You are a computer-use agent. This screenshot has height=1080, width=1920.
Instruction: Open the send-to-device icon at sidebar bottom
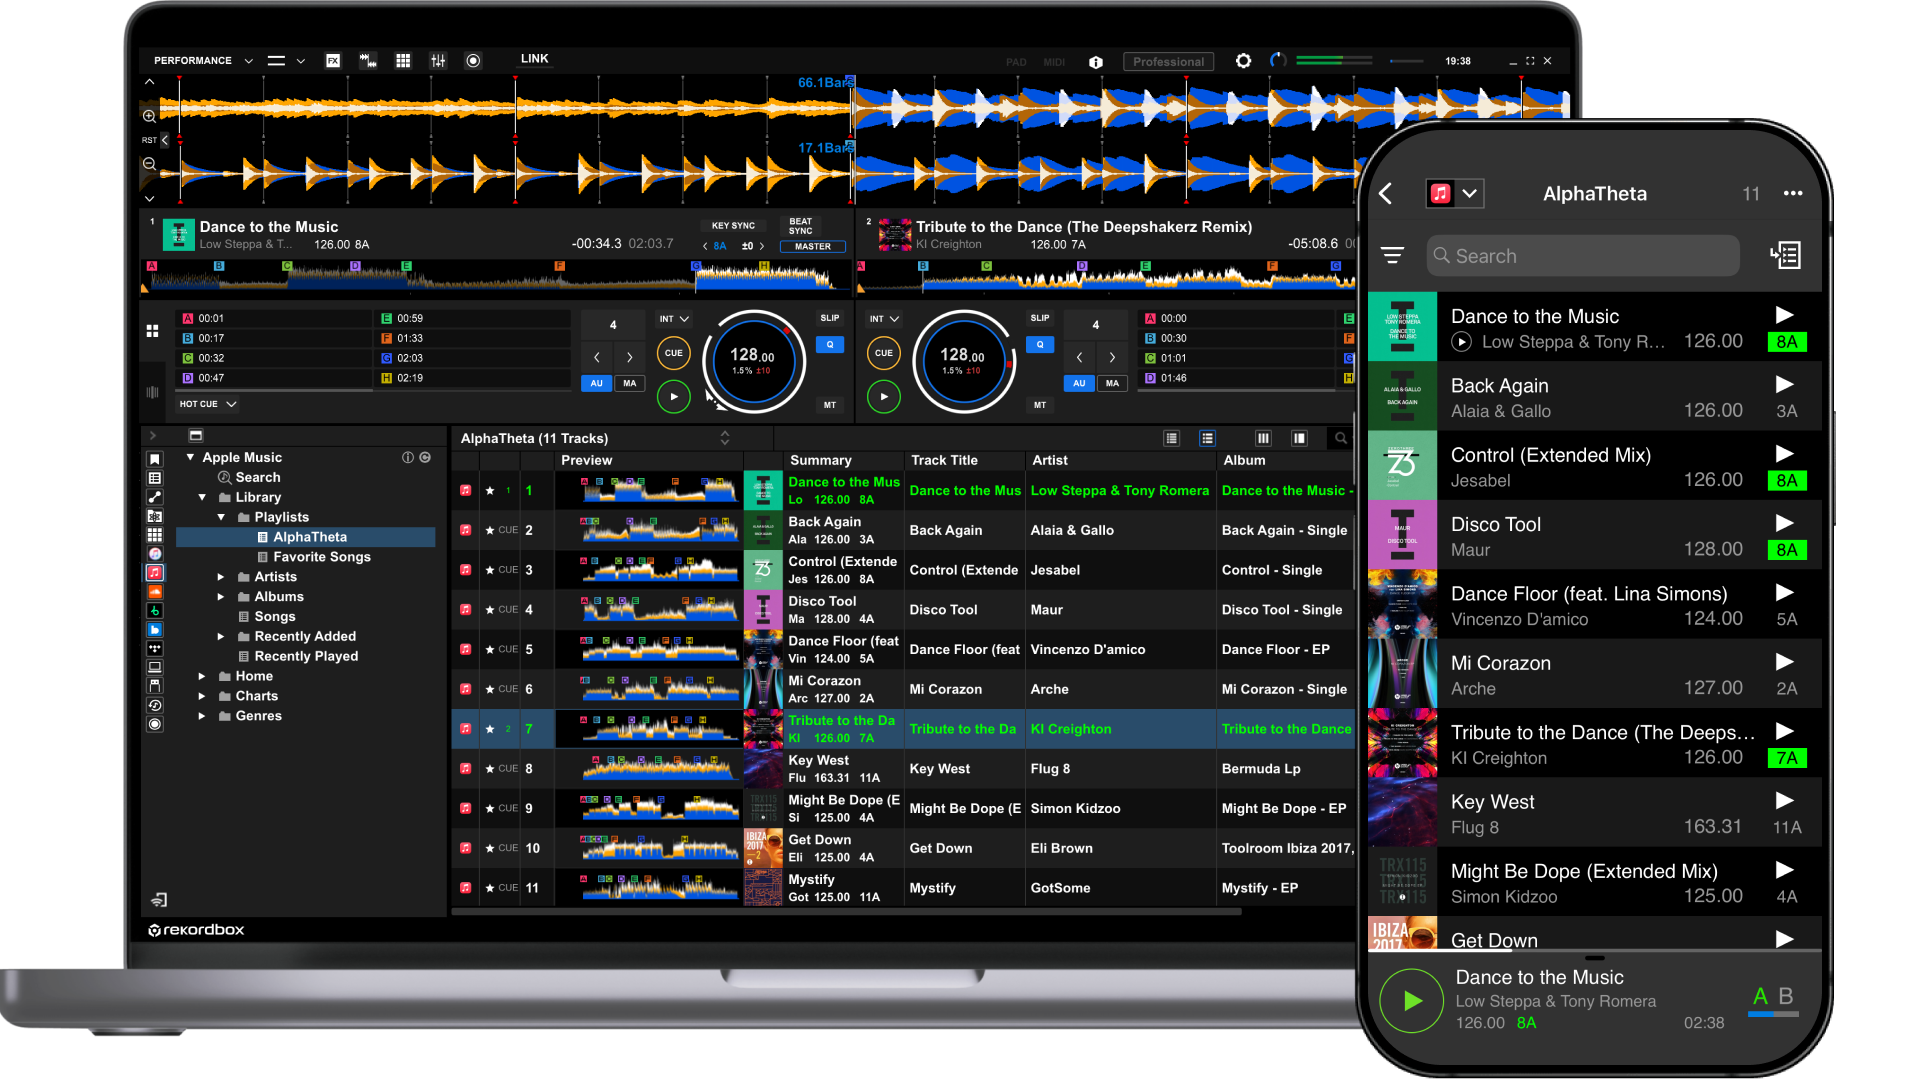pyautogui.click(x=159, y=899)
